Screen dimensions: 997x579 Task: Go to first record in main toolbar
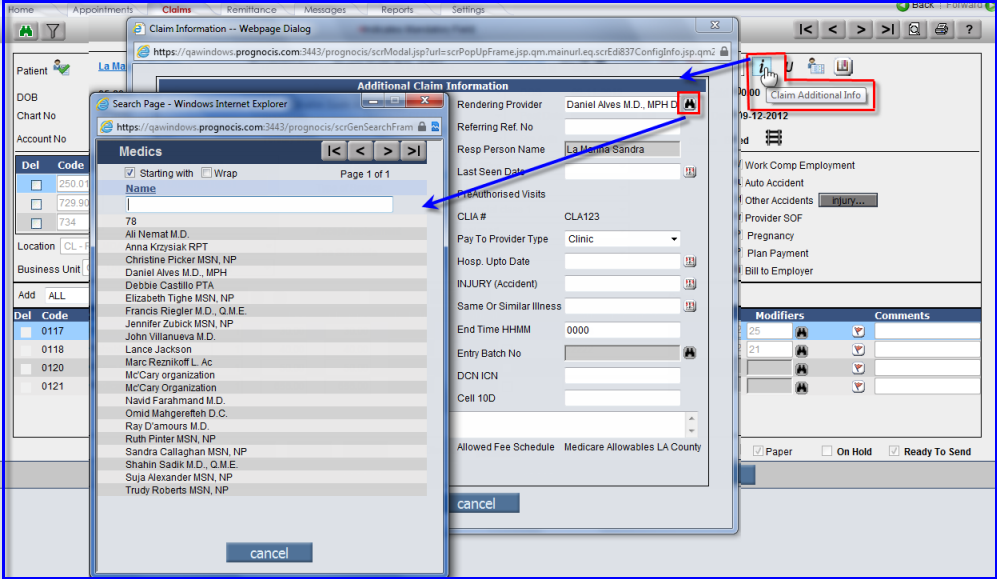pyautogui.click(x=806, y=29)
